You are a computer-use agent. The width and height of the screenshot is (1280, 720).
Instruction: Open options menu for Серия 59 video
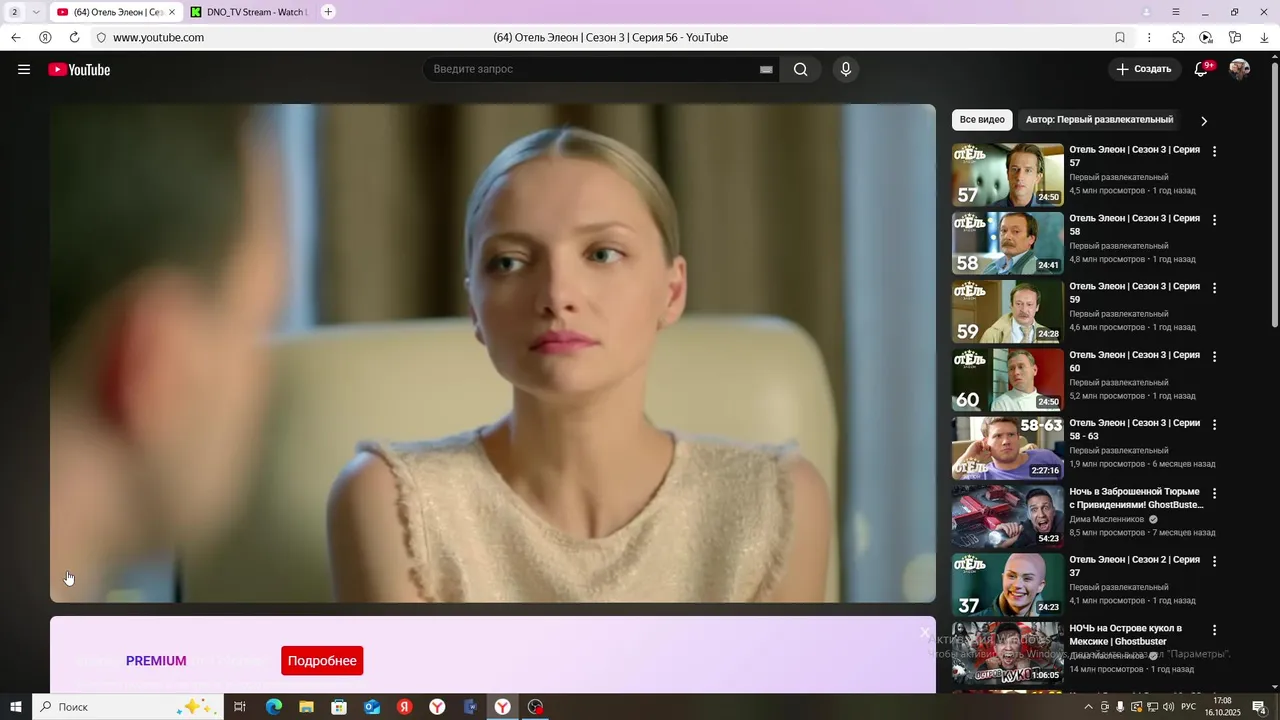point(1215,287)
